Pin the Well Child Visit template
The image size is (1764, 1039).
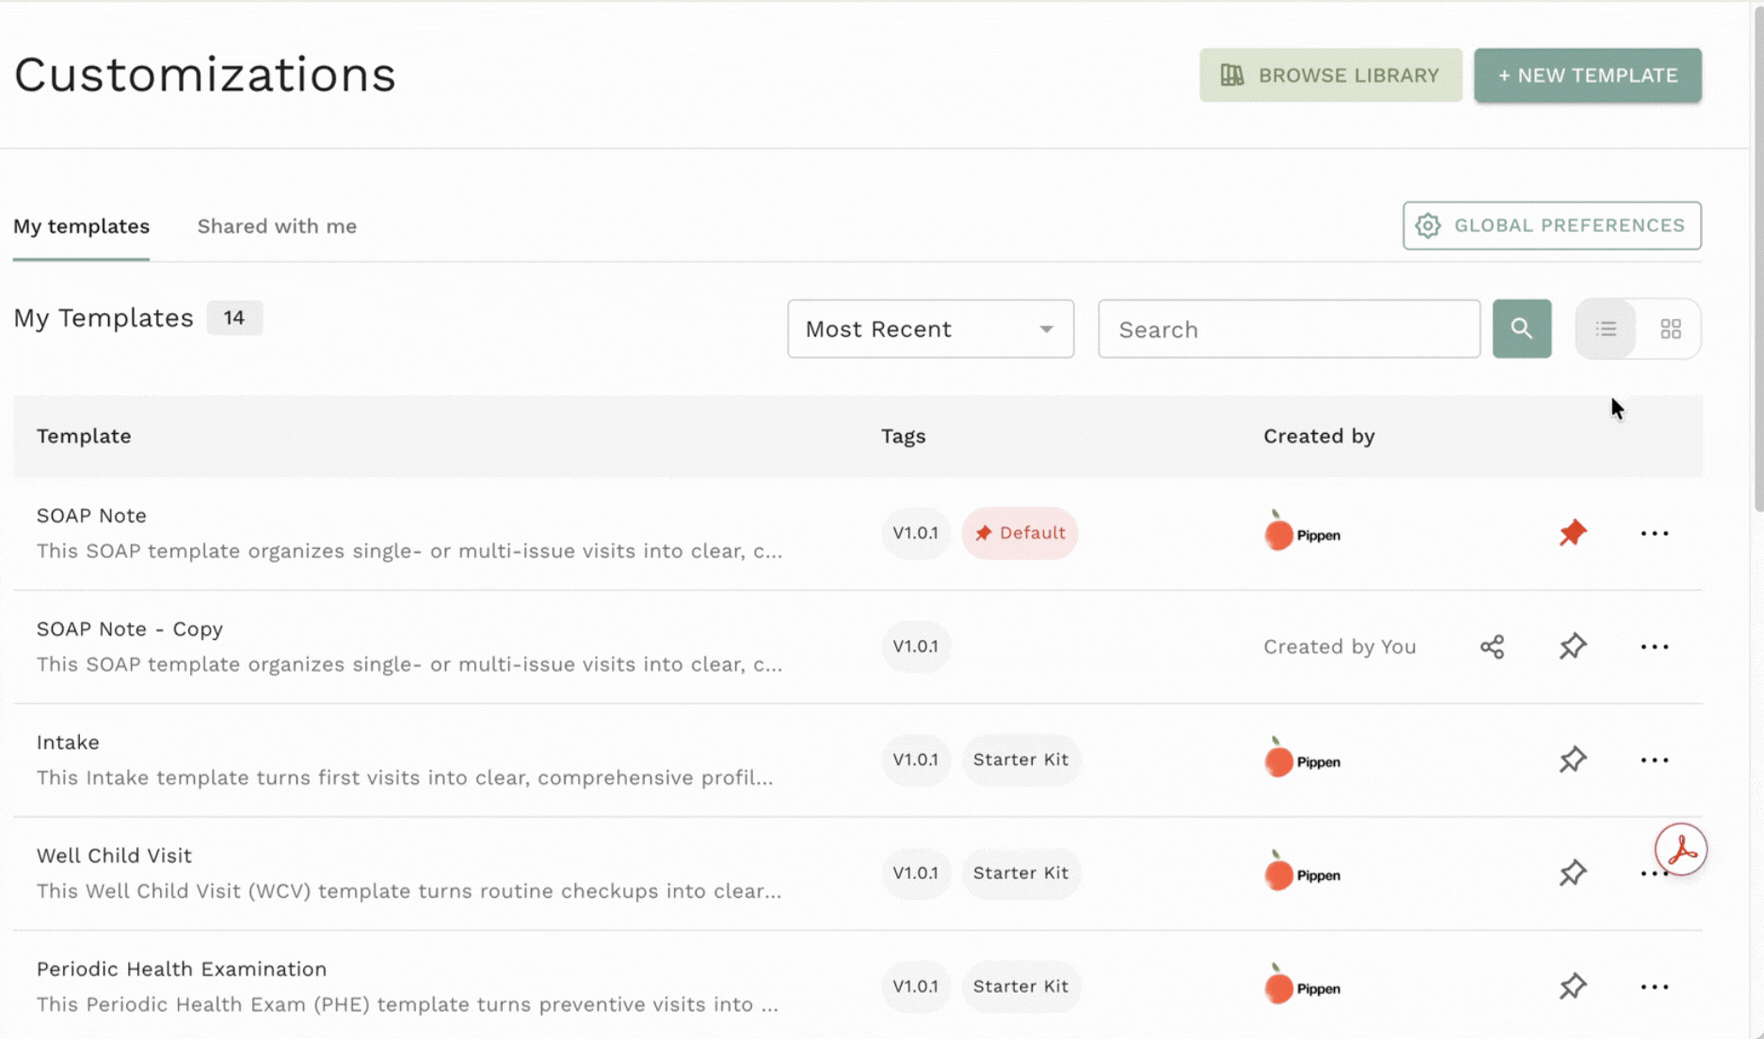coord(1572,873)
